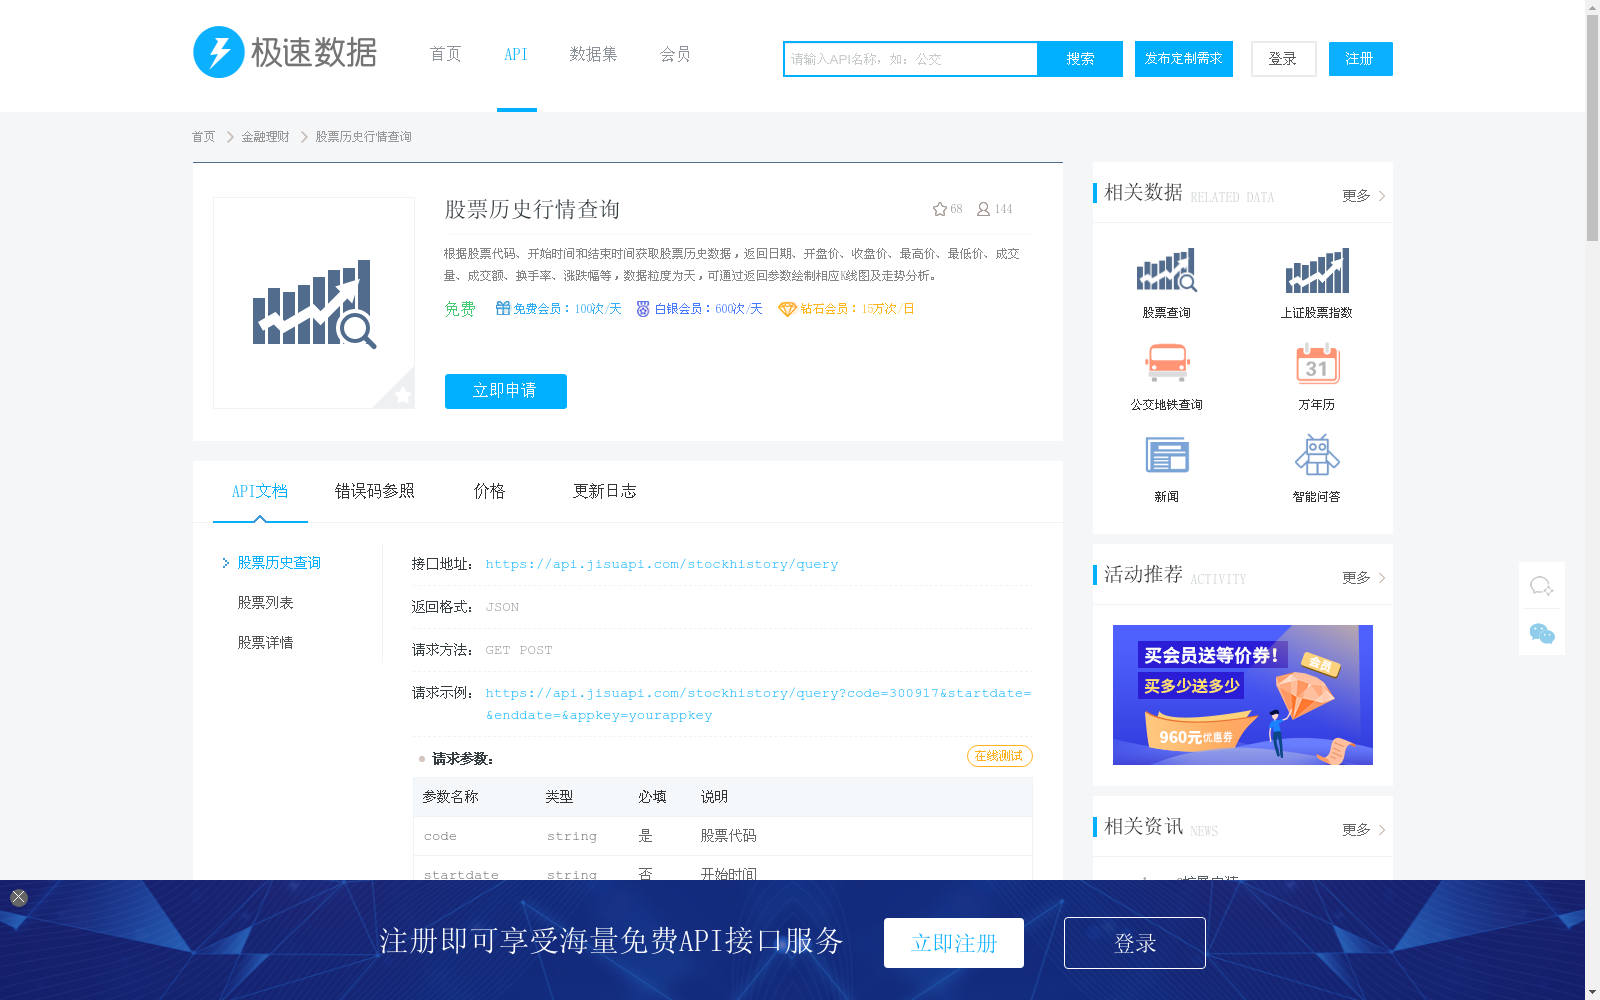1600x1000 pixels.
Task: Open the 万年历 calendar icon
Action: point(1317,363)
